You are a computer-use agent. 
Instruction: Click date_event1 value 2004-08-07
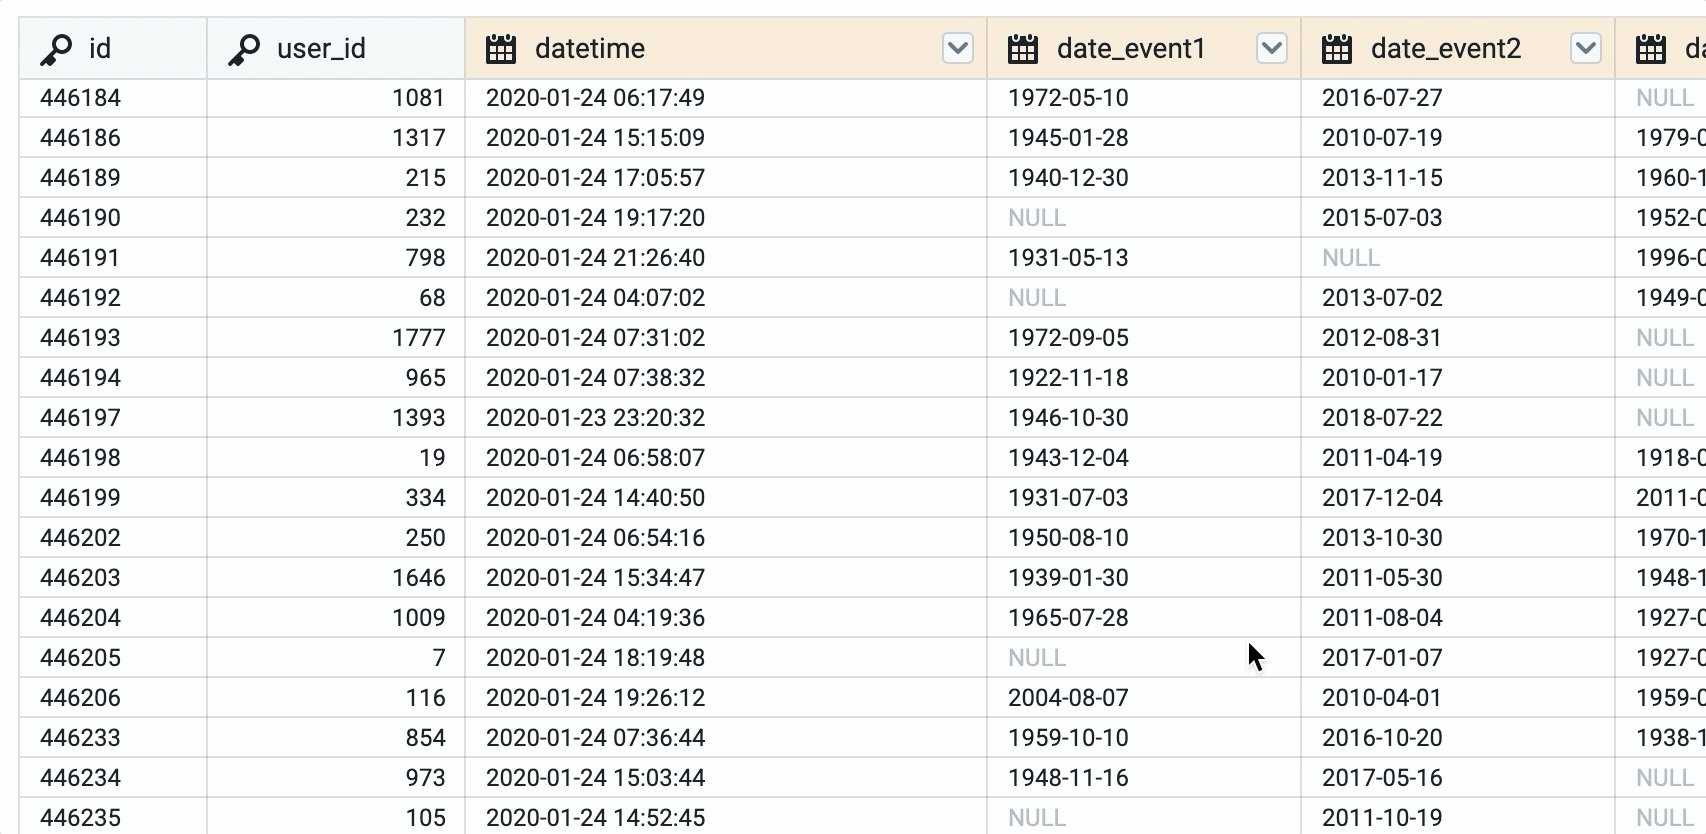[x=1068, y=698]
